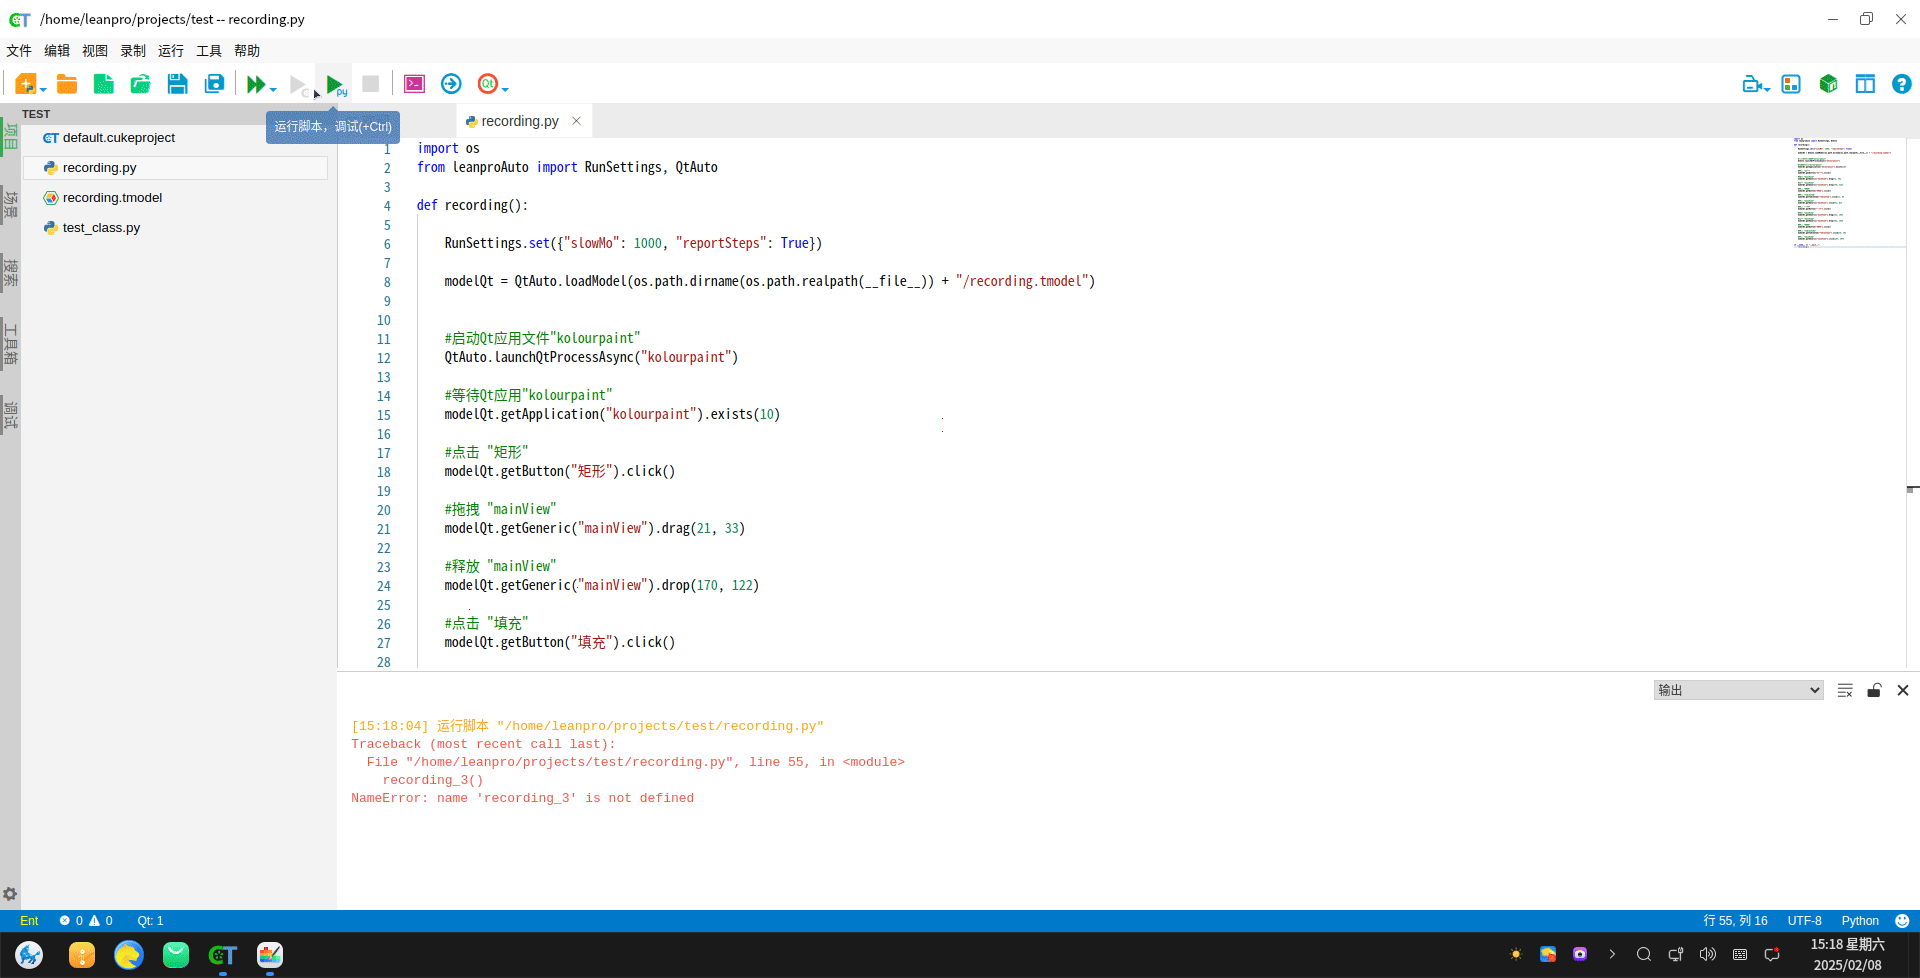Switch to the 调试 sidebar panel
This screenshot has width=1920, height=978.
tap(10, 414)
